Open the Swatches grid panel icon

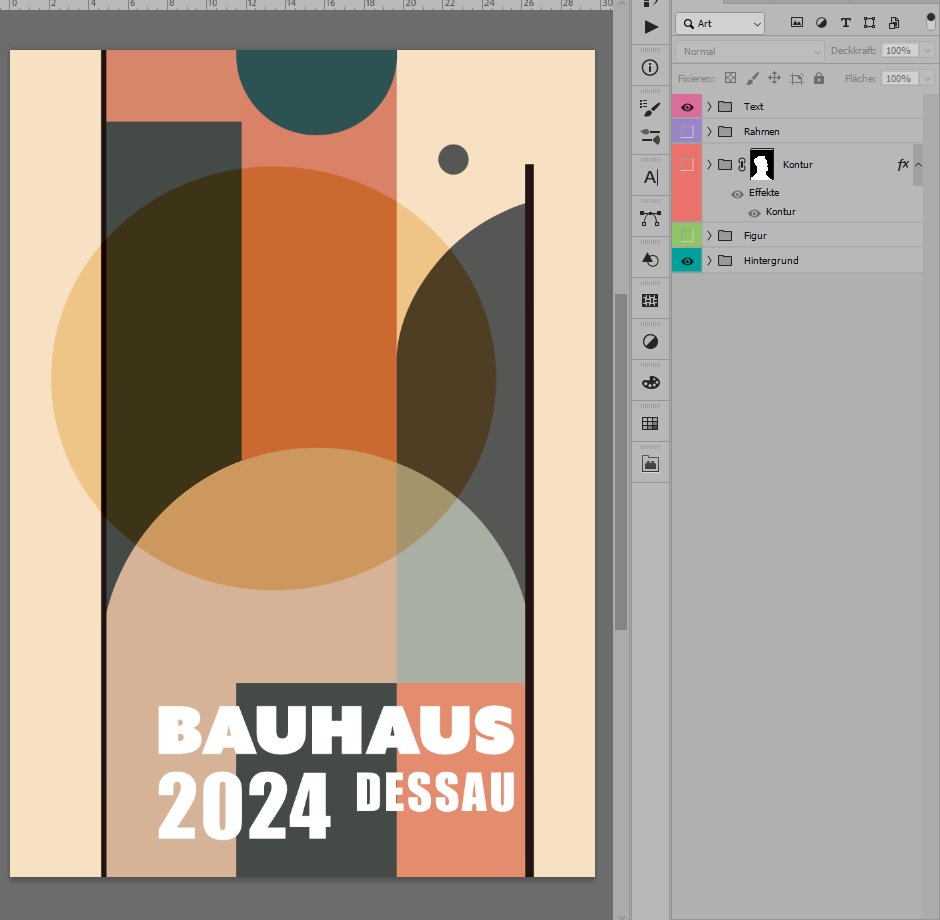[650, 423]
